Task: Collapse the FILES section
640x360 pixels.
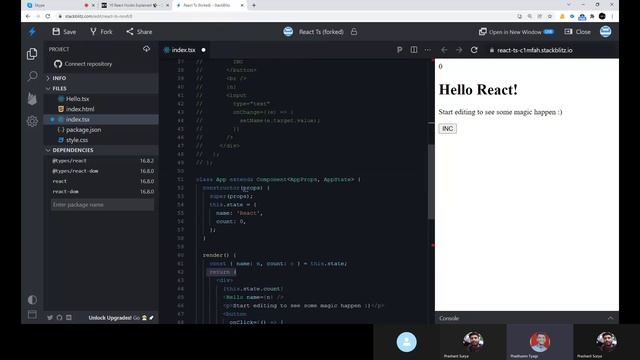Action: [102, 88]
